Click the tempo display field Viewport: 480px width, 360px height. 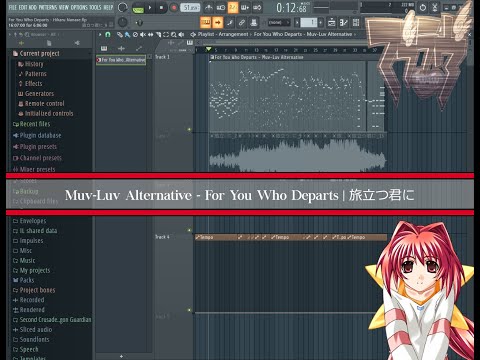[190, 7]
